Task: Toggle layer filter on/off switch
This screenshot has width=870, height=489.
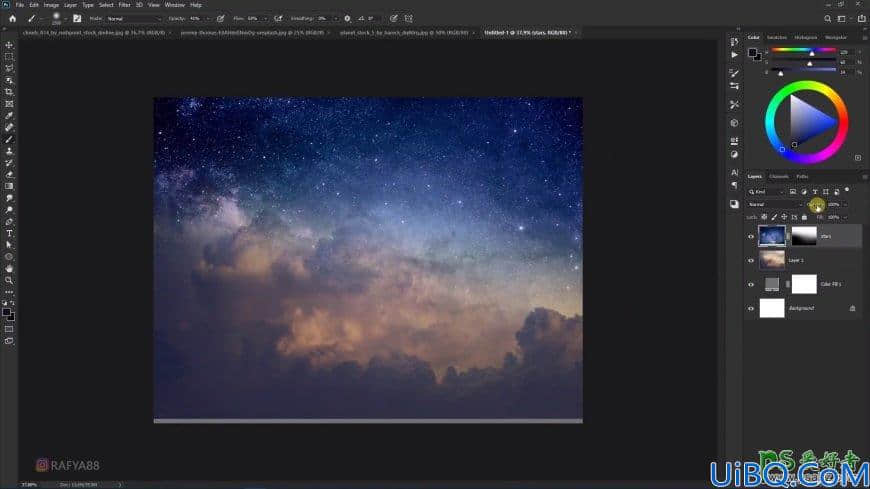Action: pyautogui.click(x=847, y=190)
